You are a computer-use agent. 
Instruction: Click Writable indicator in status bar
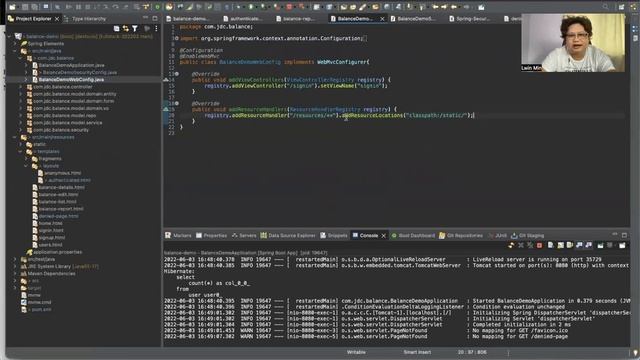pyautogui.click(x=356, y=352)
